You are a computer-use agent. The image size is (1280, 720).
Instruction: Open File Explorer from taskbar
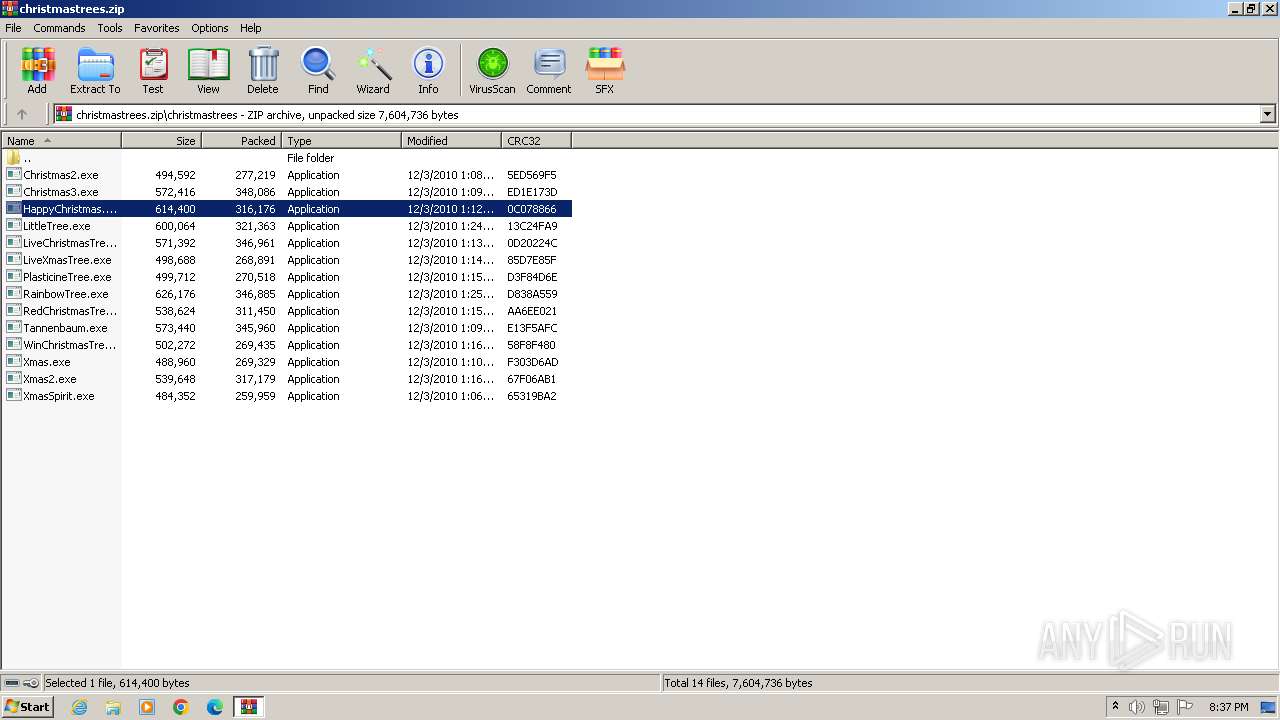point(113,707)
